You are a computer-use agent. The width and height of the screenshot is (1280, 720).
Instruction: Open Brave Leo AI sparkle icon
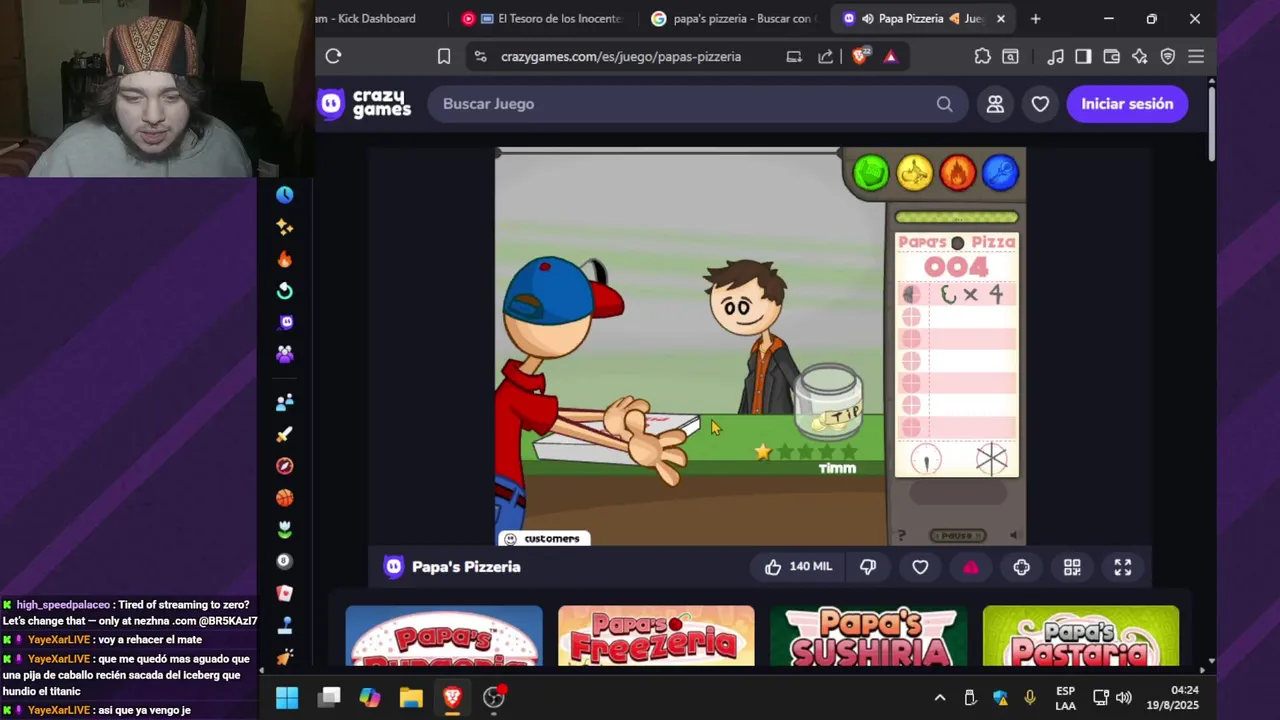(1139, 57)
